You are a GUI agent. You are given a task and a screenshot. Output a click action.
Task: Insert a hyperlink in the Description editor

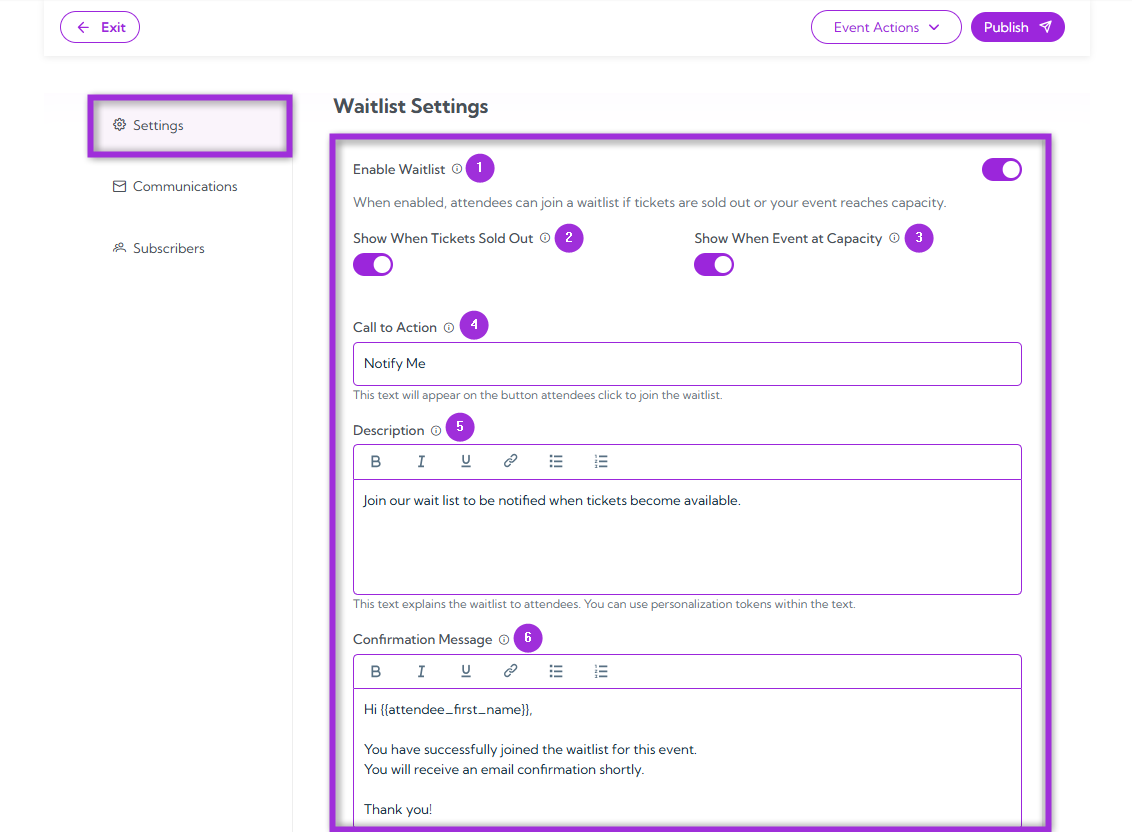(x=511, y=461)
